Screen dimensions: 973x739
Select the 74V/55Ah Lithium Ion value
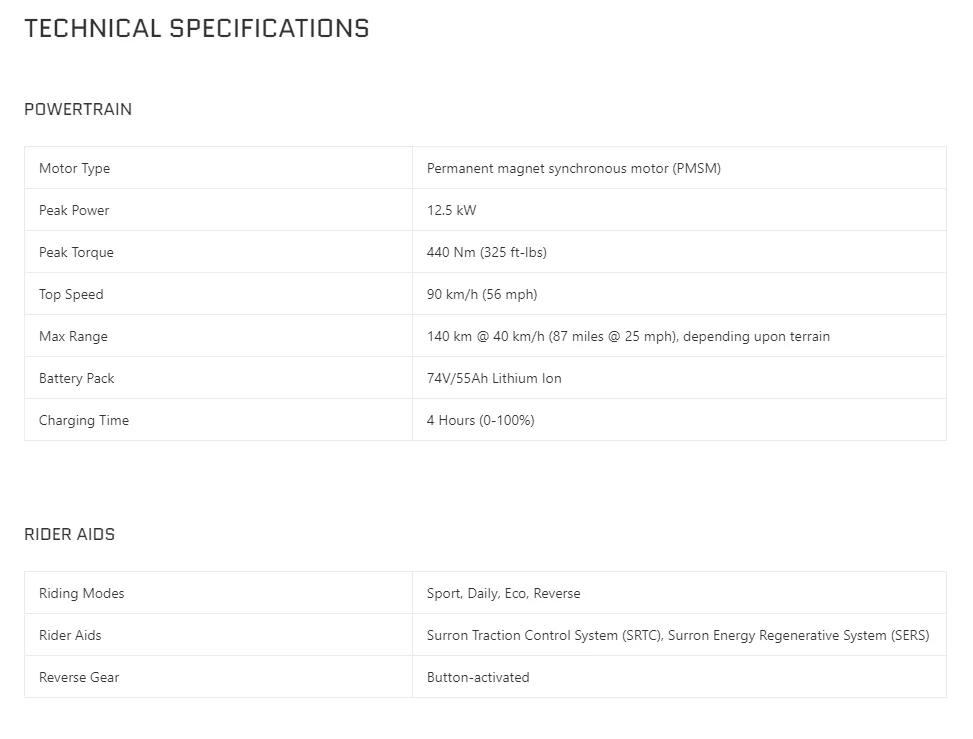(494, 378)
